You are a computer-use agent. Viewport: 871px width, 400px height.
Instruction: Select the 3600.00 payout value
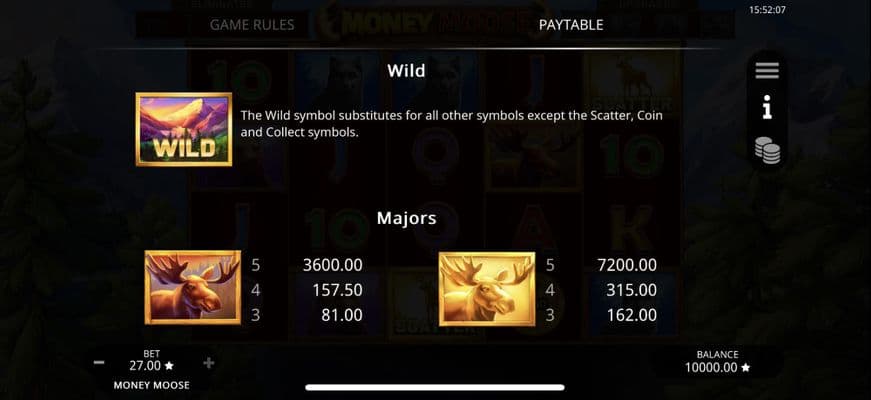coord(333,265)
